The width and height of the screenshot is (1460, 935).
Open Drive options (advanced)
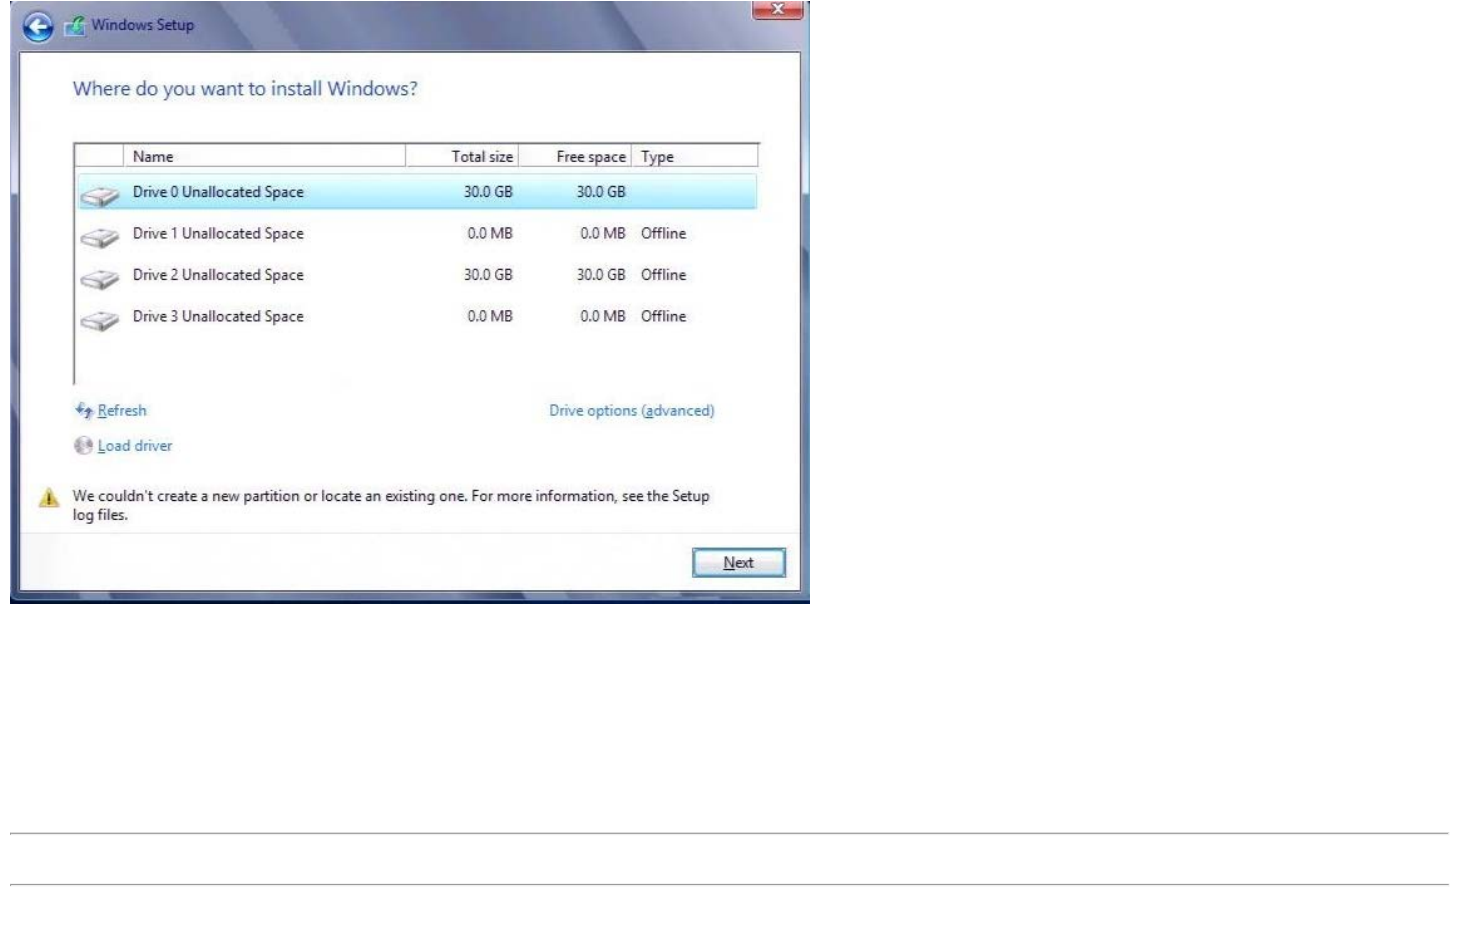[x=632, y=410]
